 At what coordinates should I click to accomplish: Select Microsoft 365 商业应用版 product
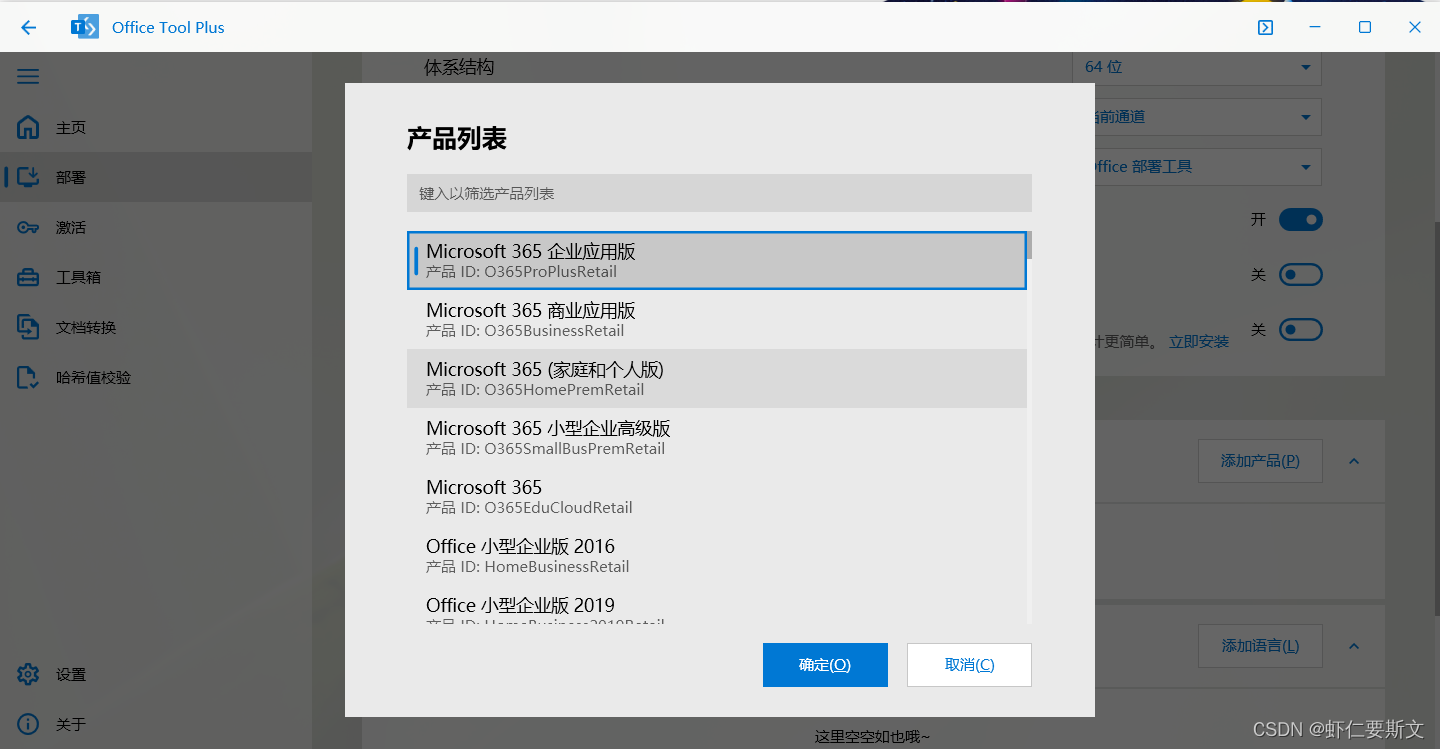[717, 320]
